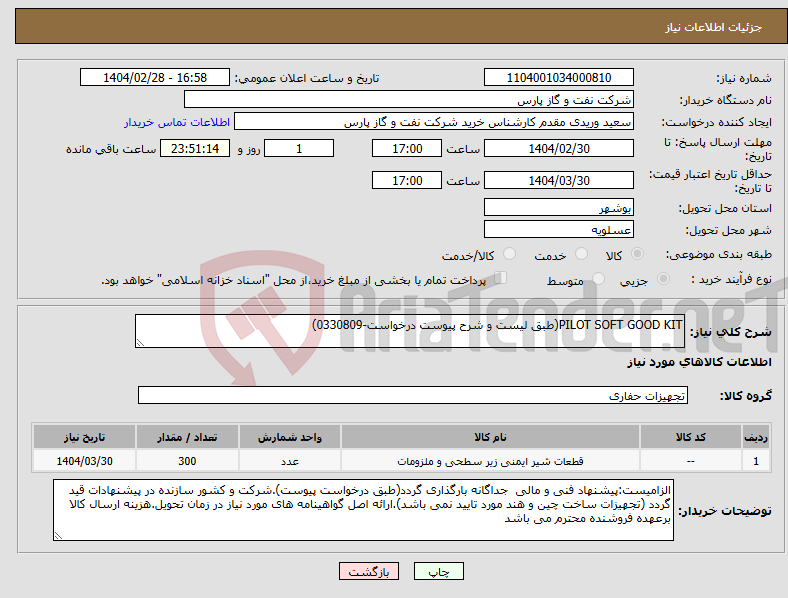The image size is (788, 598).
Task: Click the unit cell عدد
Action: (x=290, y=461)
